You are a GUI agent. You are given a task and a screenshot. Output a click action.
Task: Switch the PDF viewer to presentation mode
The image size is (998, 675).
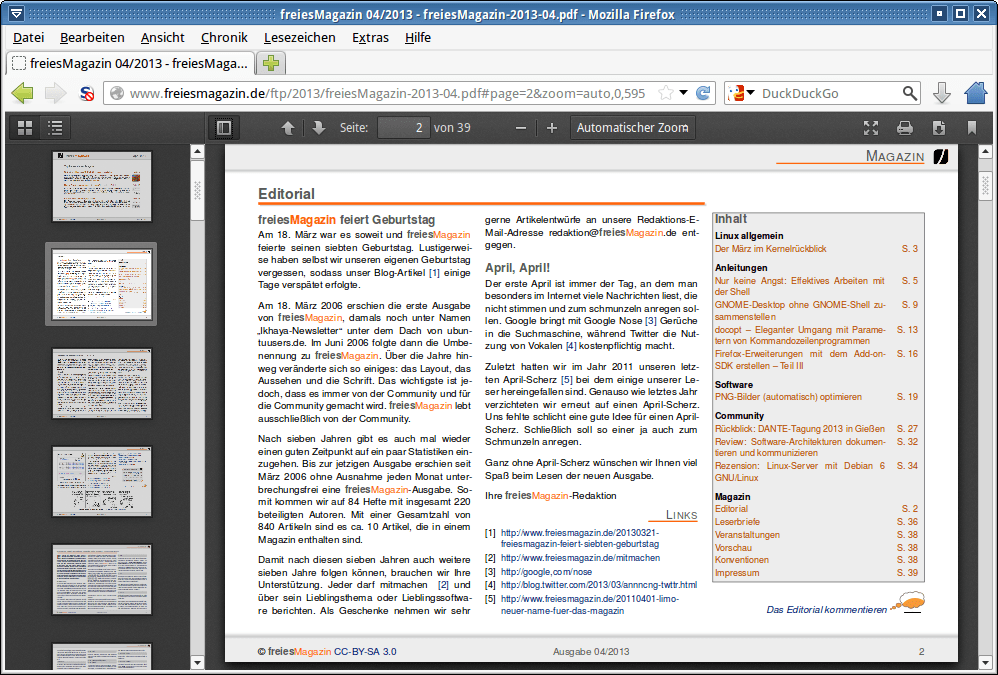(x=871, y=128)
